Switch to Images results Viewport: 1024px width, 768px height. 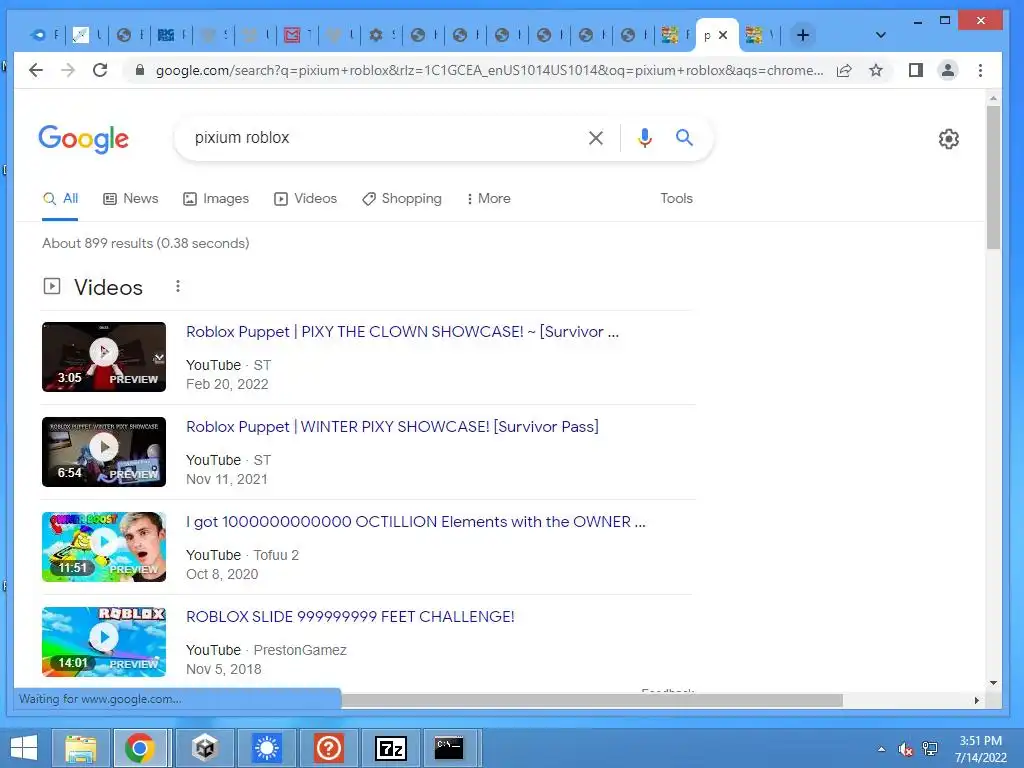coord(216,199)
